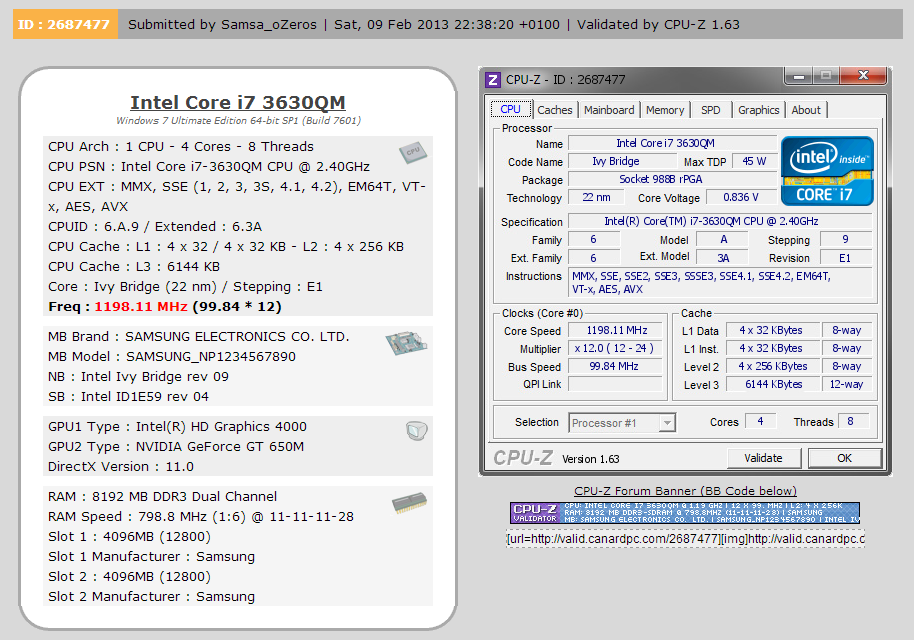
Task: Select the SPD tab
Action: click(x=711, y=110)
